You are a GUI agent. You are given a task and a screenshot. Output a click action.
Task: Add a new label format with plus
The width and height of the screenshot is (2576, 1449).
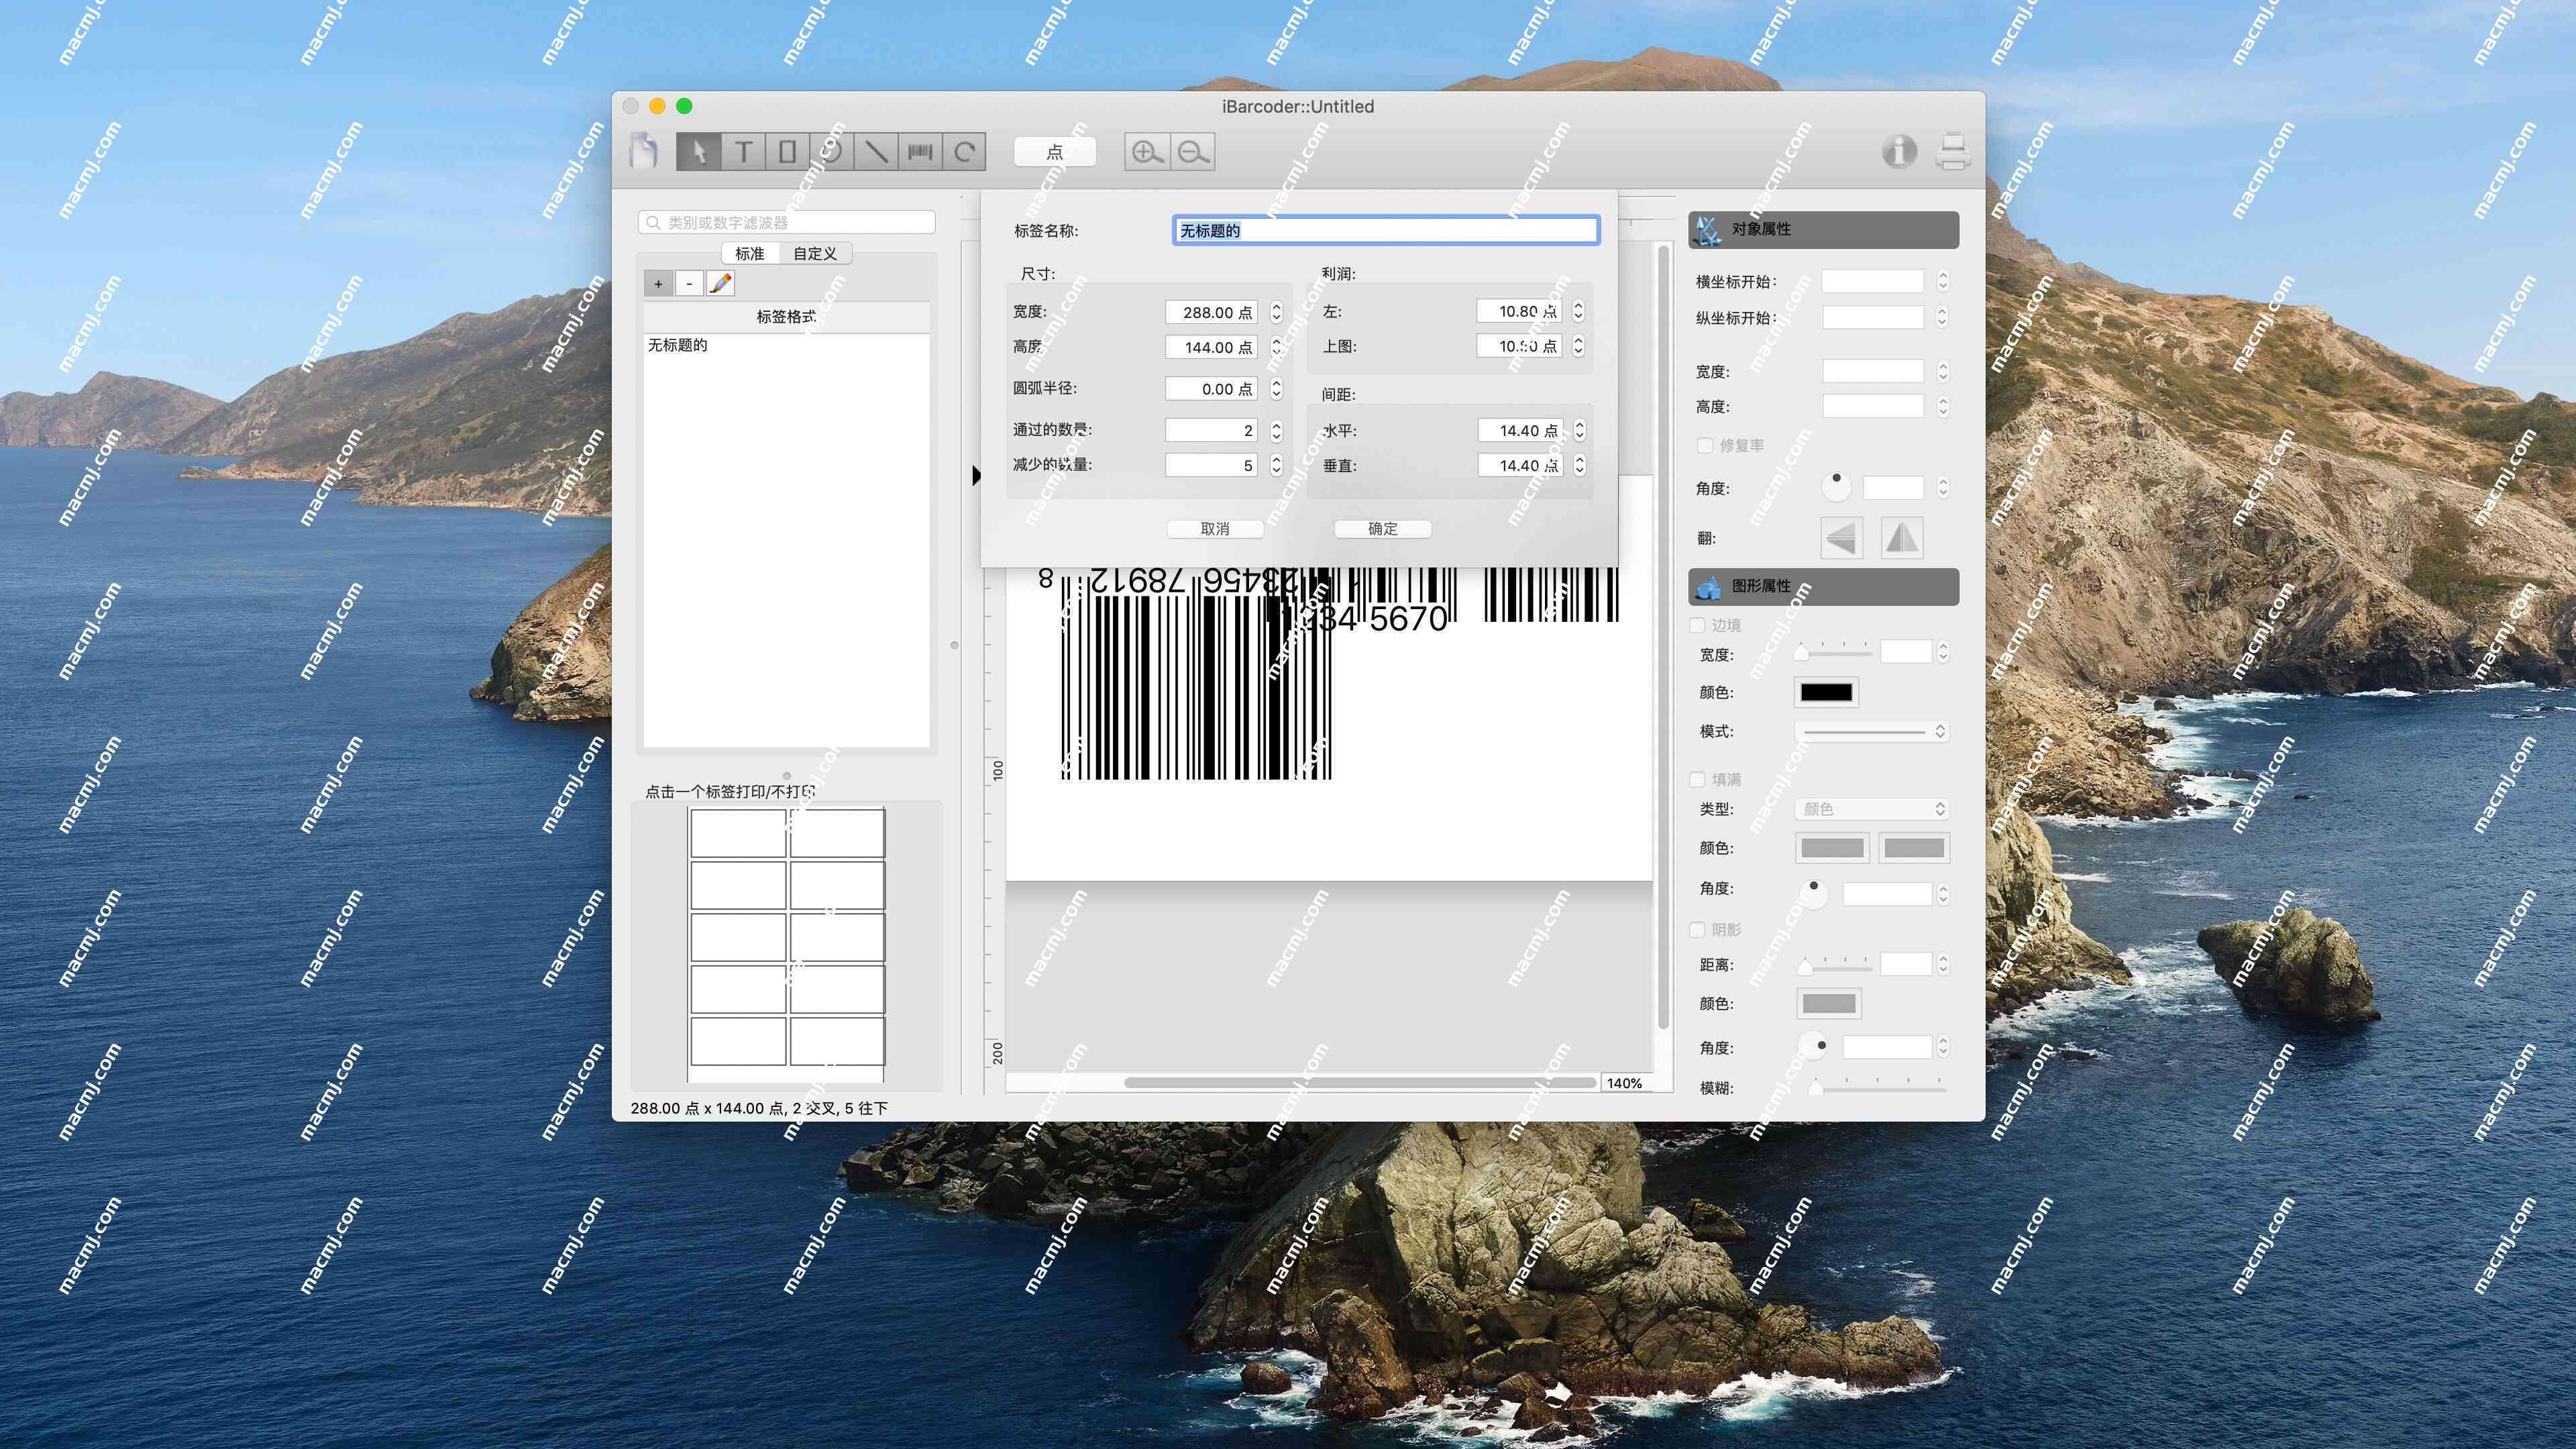coord(658,284)
